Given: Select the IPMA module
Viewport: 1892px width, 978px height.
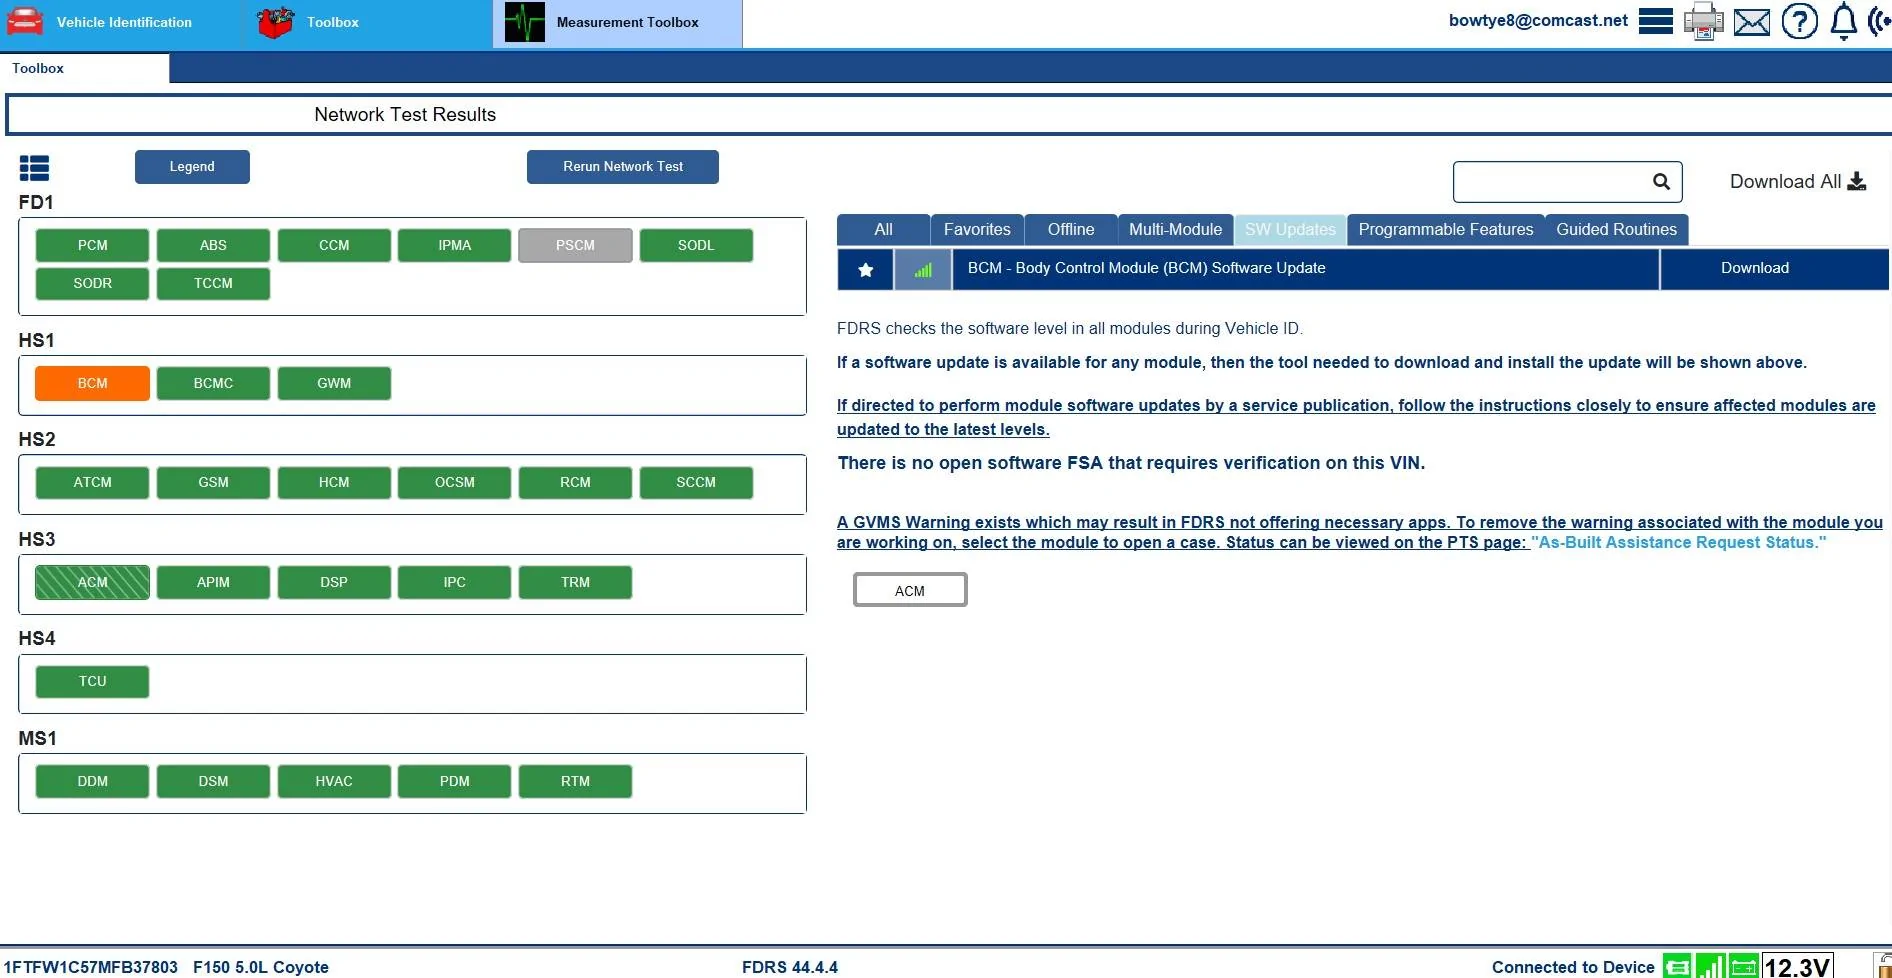Looking at the screenshot, I should pos(454,245).
